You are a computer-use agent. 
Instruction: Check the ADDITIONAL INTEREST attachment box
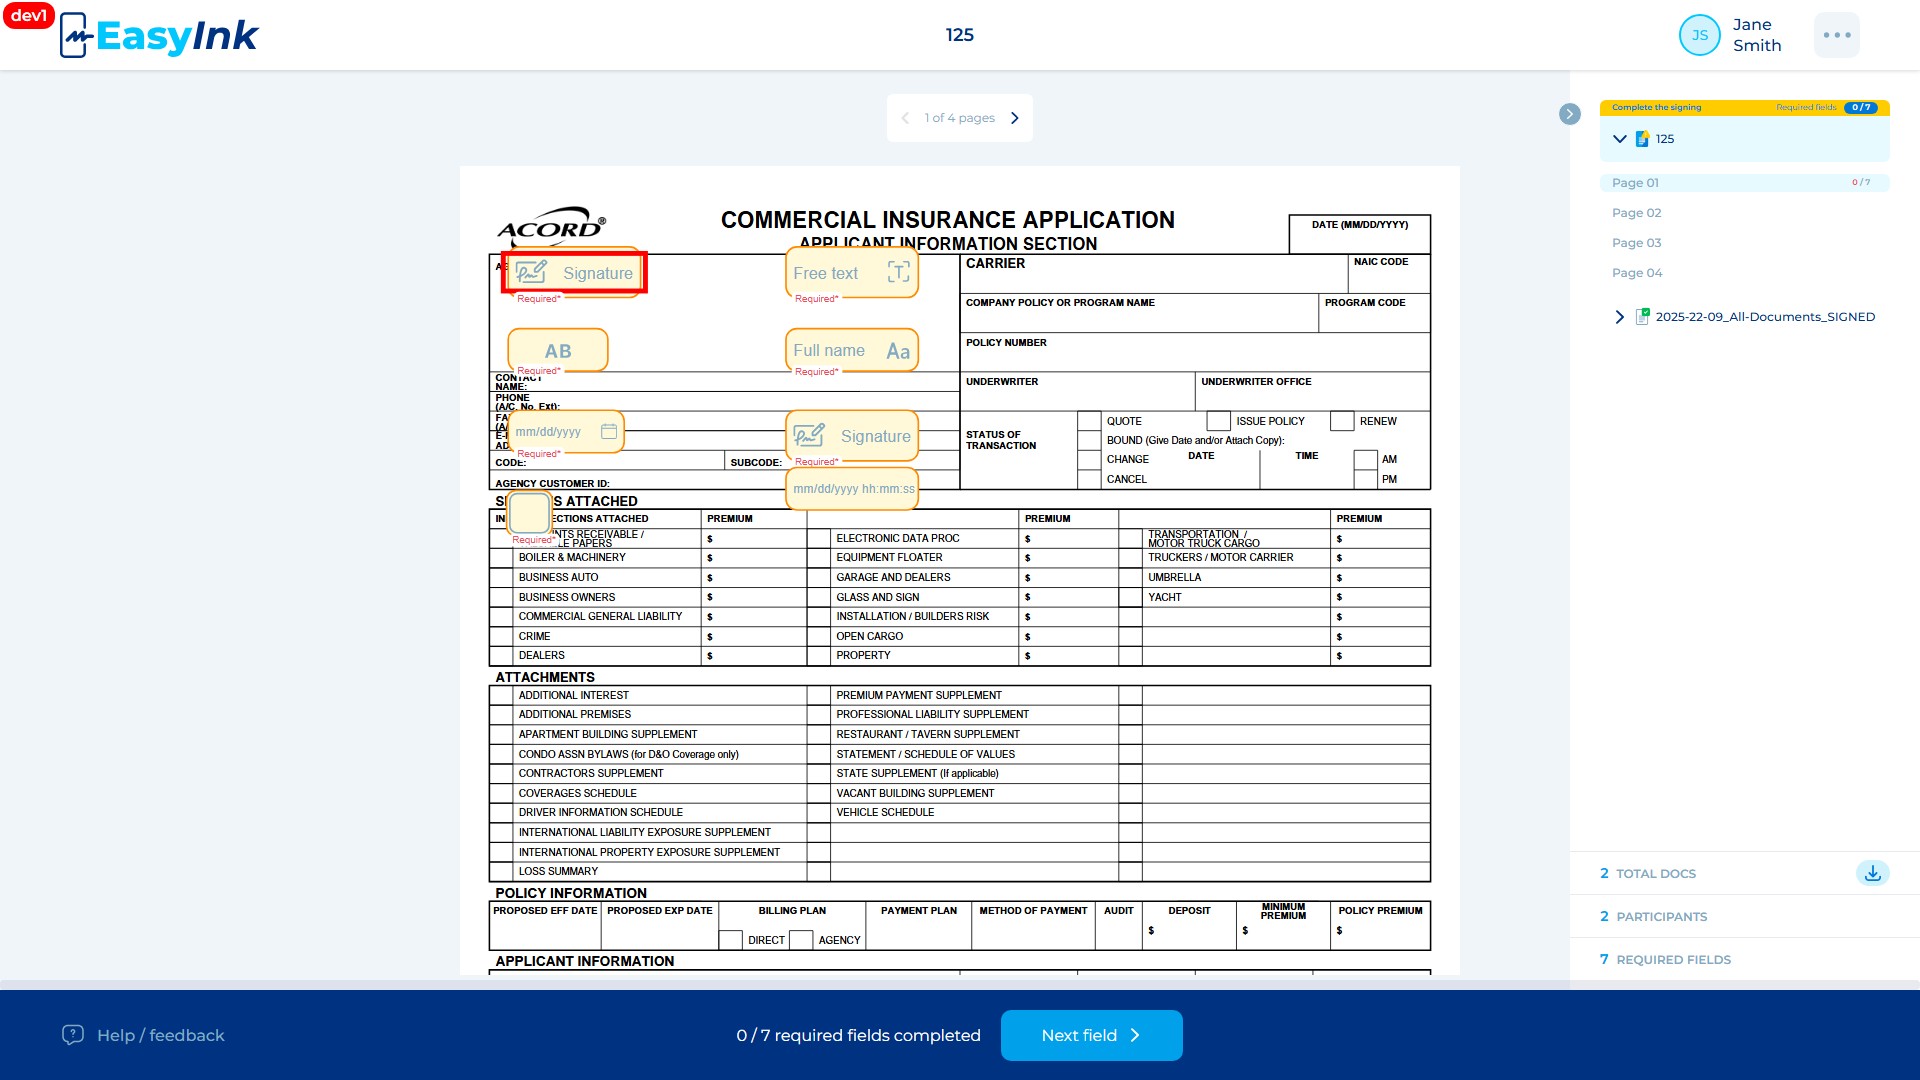(x=501, y=695)
